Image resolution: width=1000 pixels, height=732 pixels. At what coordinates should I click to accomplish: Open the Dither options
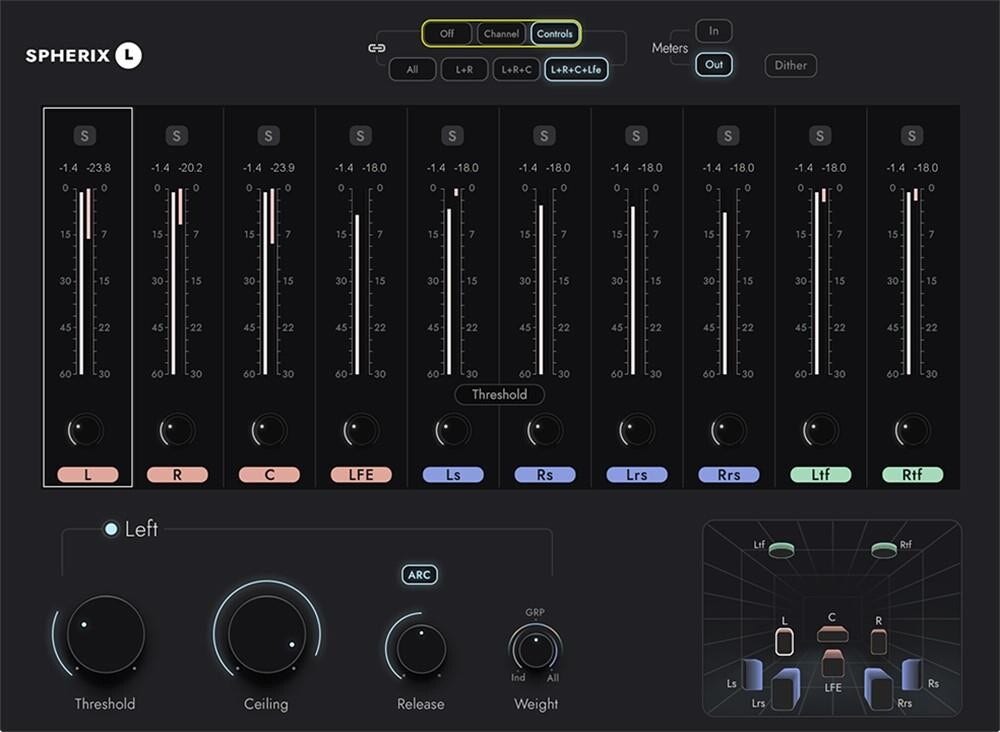790,65
